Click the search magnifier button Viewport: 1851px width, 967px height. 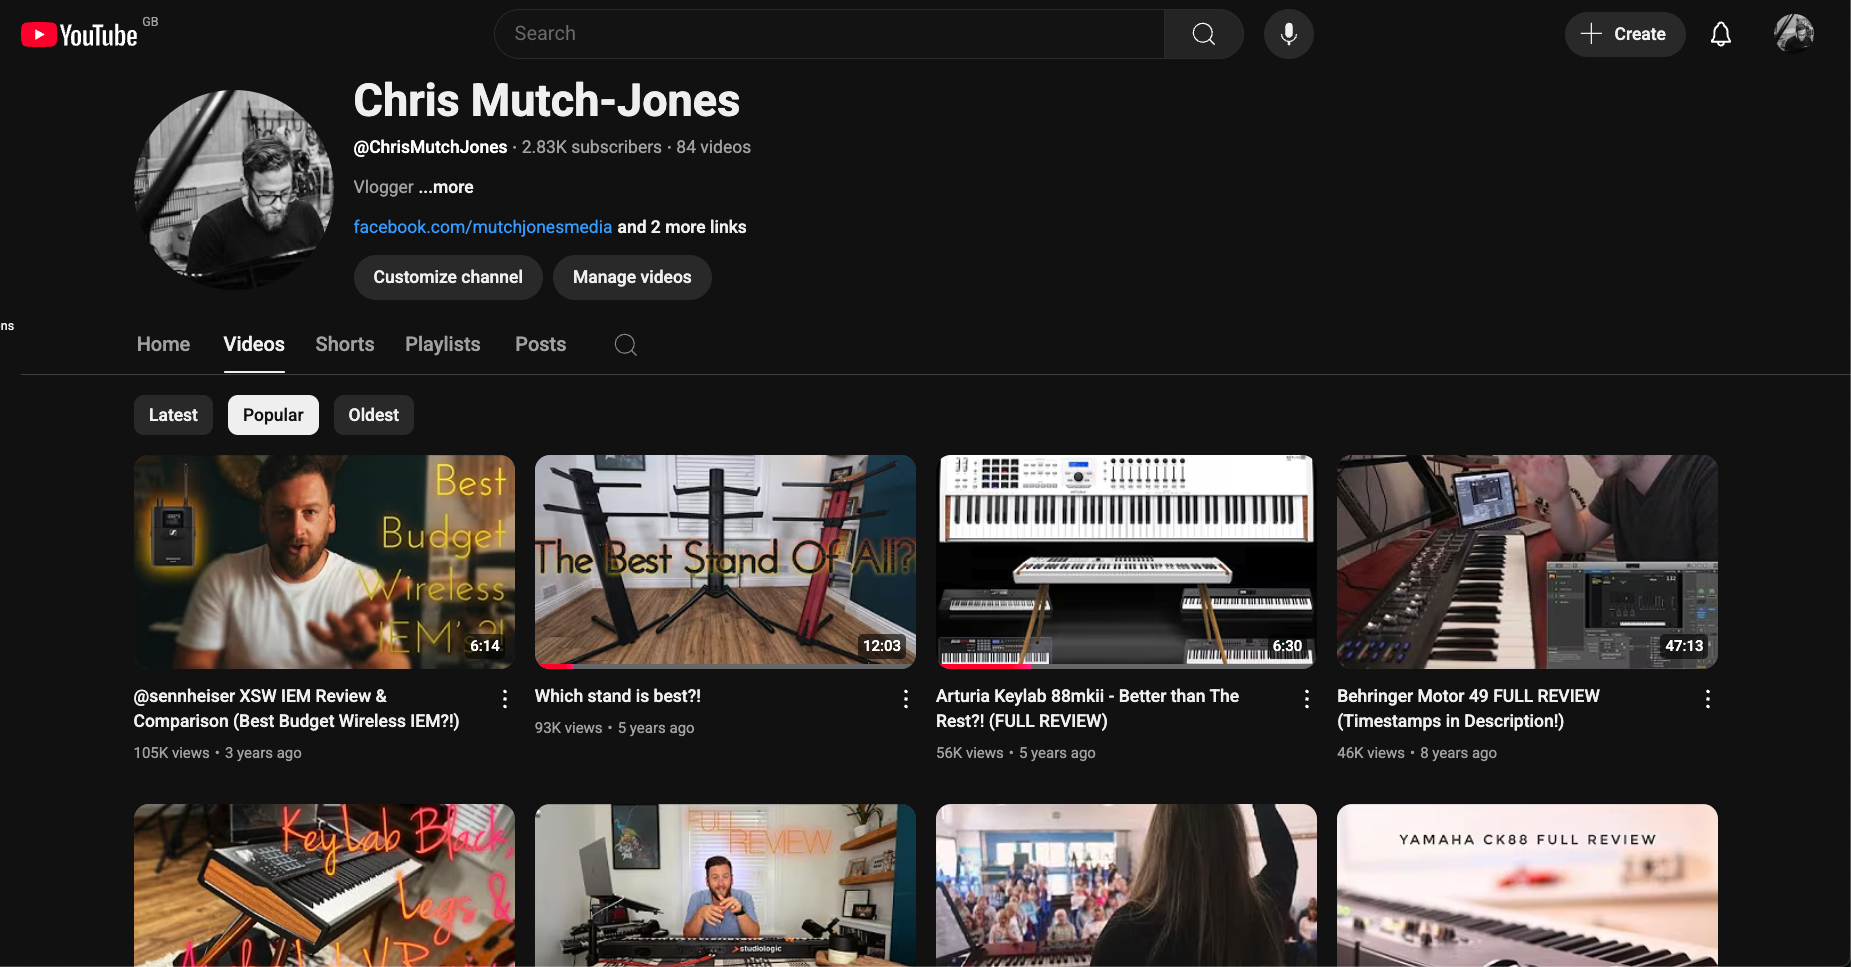click(1204, 34)
